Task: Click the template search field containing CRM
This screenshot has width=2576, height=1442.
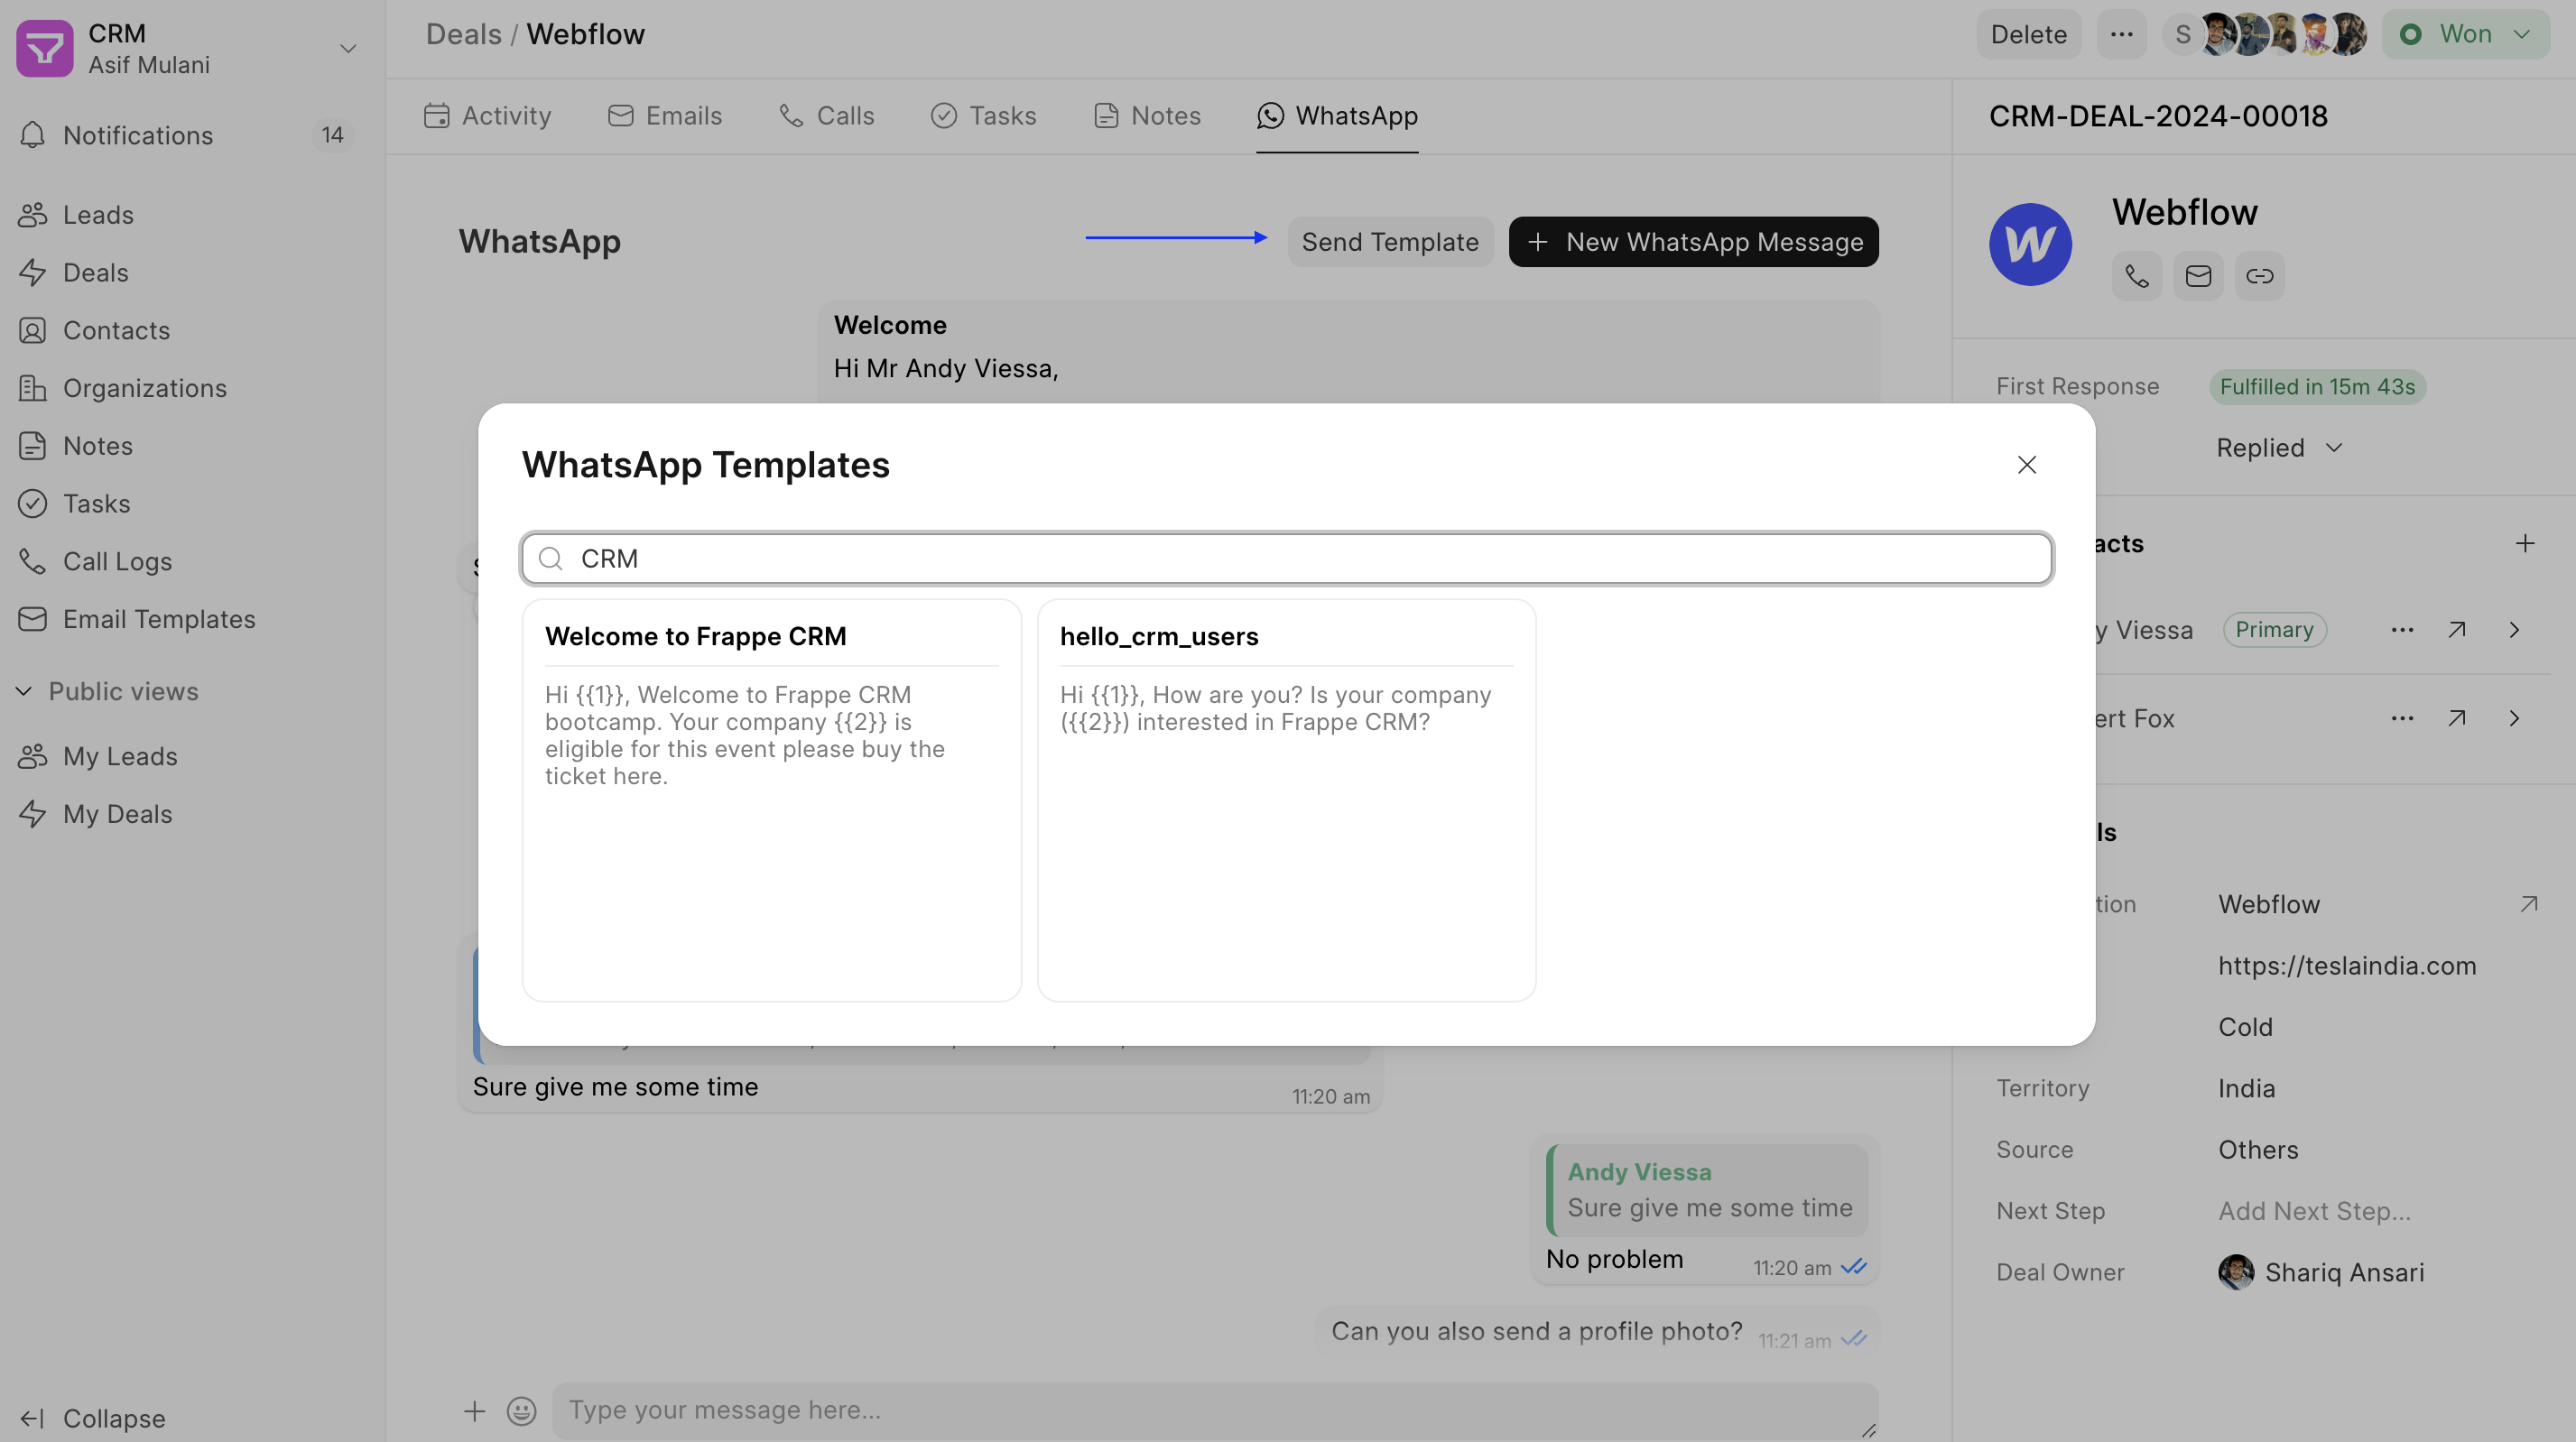Action: tap(1287, 558)
